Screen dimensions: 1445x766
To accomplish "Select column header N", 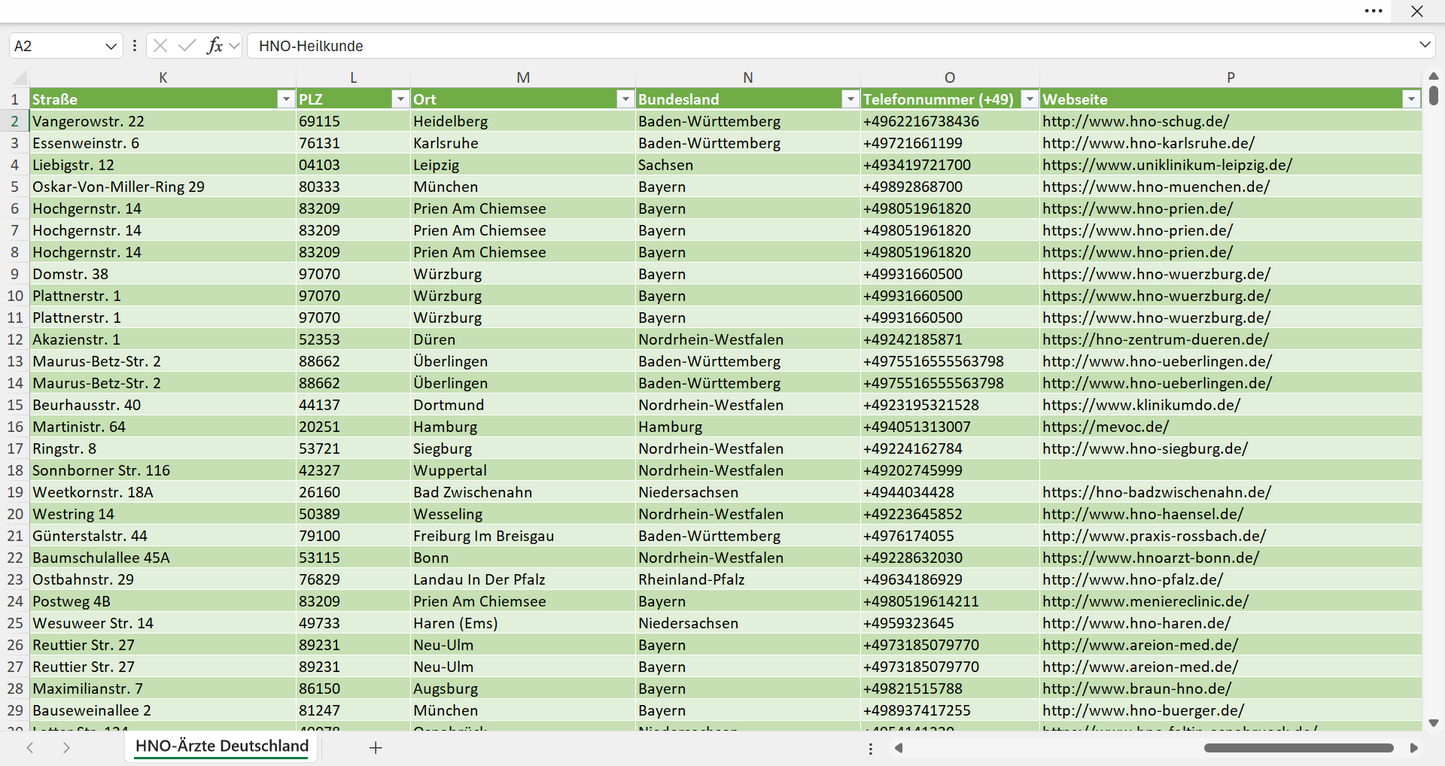I will [x=748, y=78].
